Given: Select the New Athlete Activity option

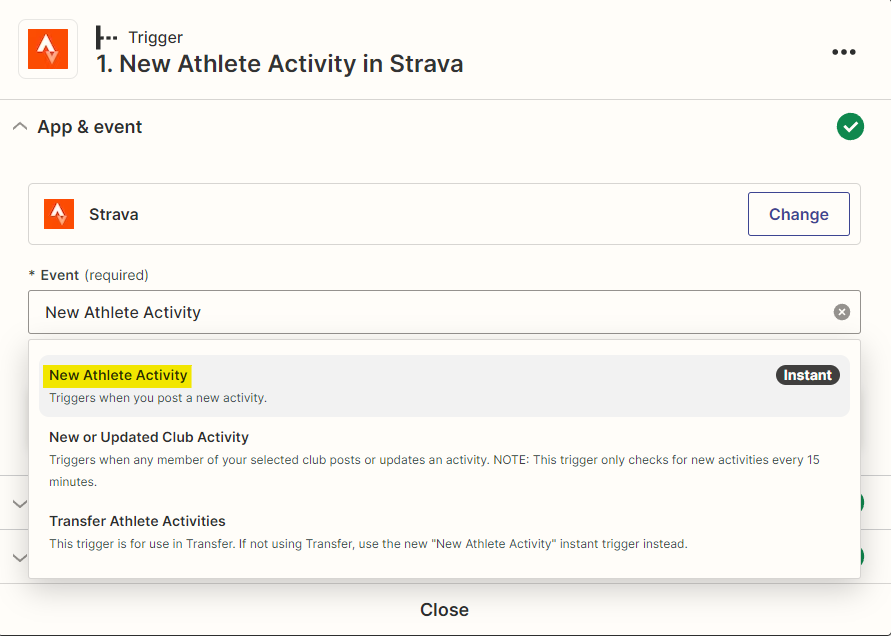Looking at the screenshot, I should coord(444,386).
